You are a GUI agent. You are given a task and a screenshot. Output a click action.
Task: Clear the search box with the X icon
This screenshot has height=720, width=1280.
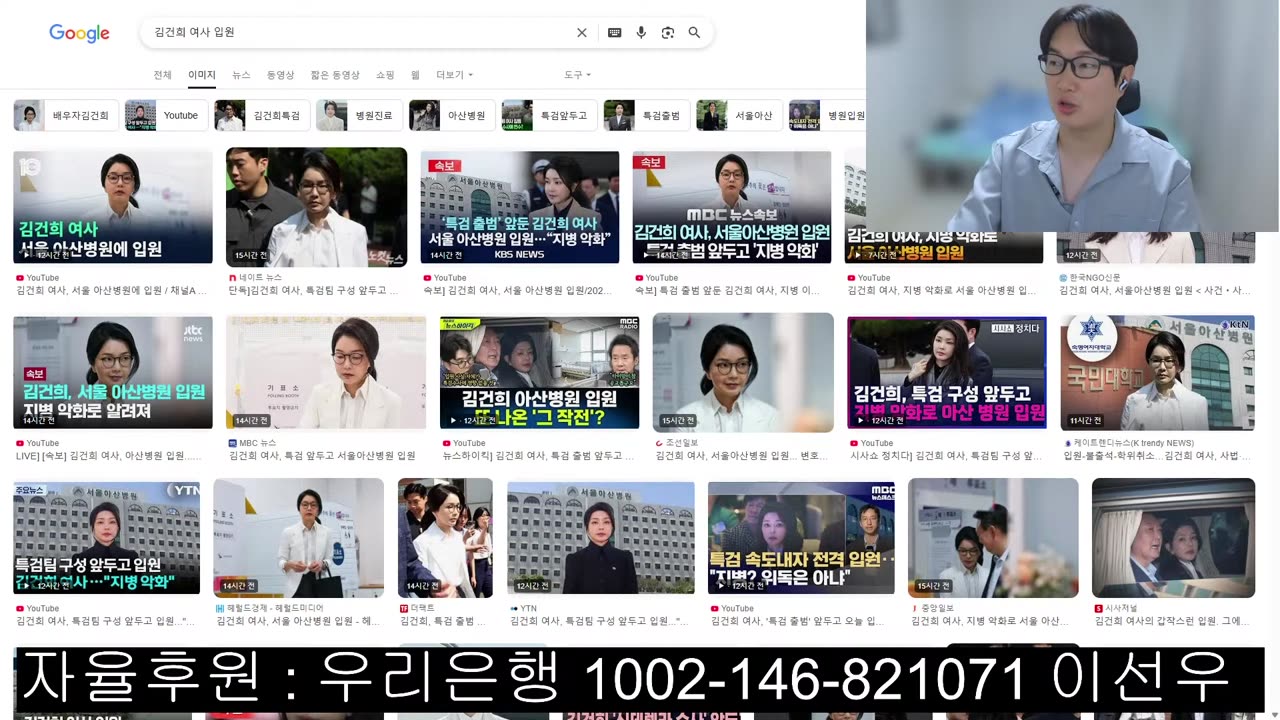(x=582, y=33)
